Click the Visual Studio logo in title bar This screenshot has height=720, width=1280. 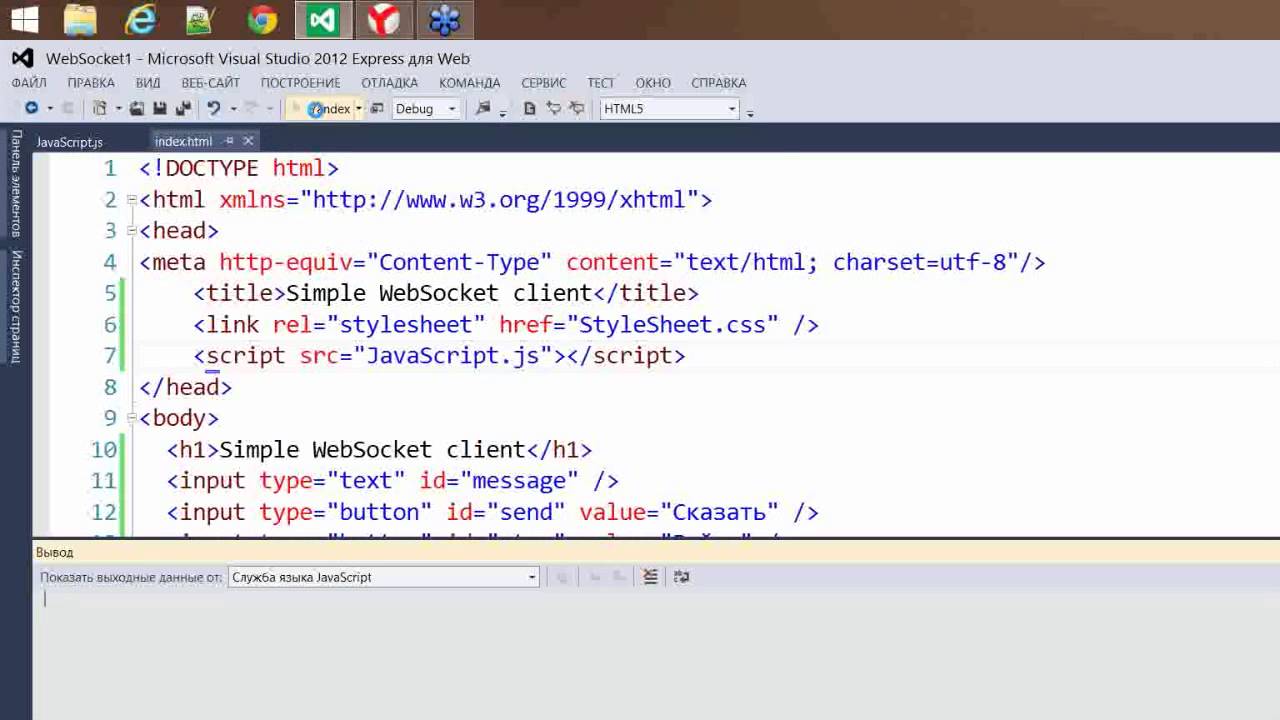(x=22, y=58)
